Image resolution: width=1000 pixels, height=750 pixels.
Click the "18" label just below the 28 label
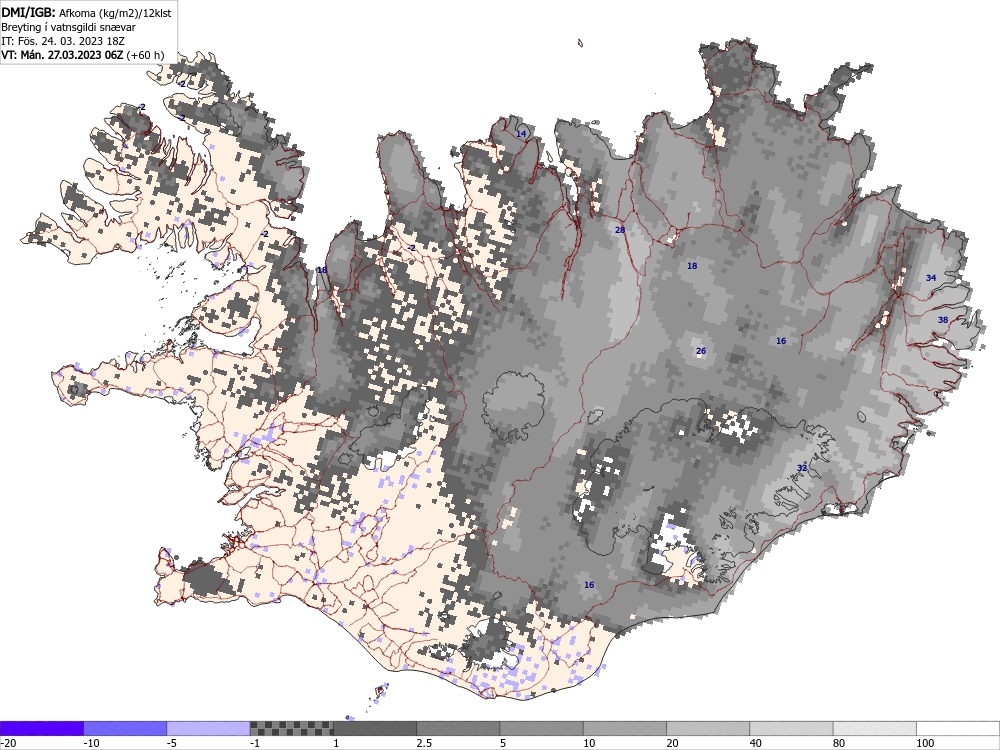click(x=692, y=266)
